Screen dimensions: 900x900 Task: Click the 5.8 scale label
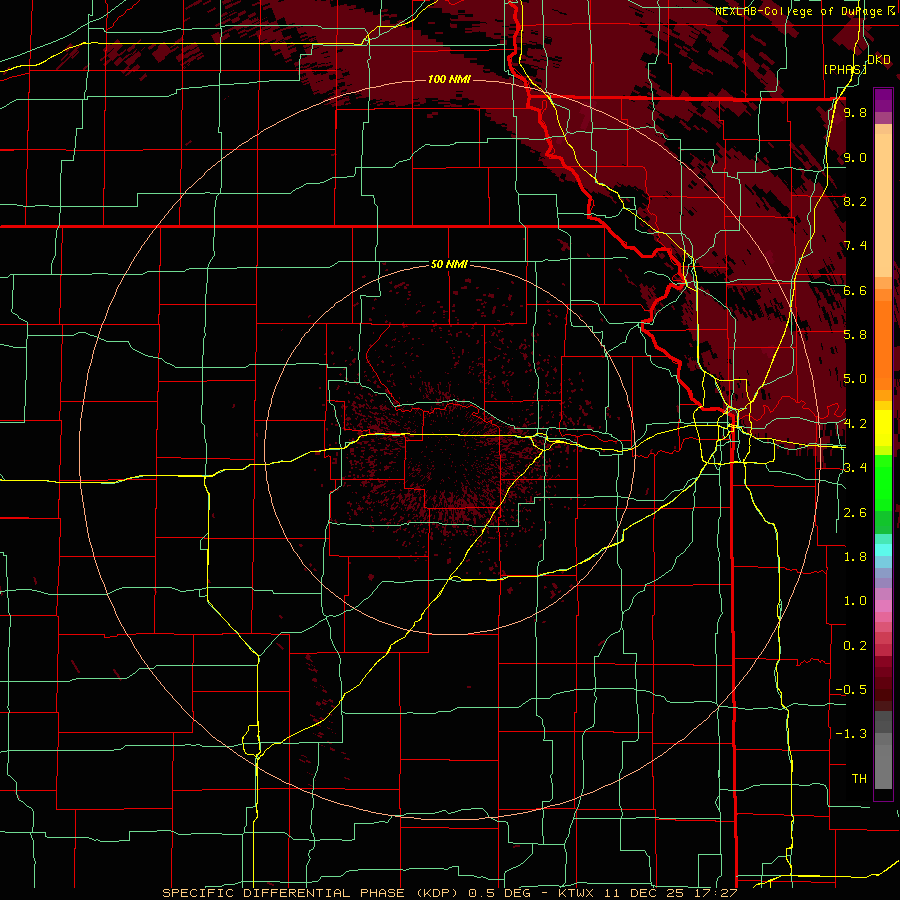(855, 335)
